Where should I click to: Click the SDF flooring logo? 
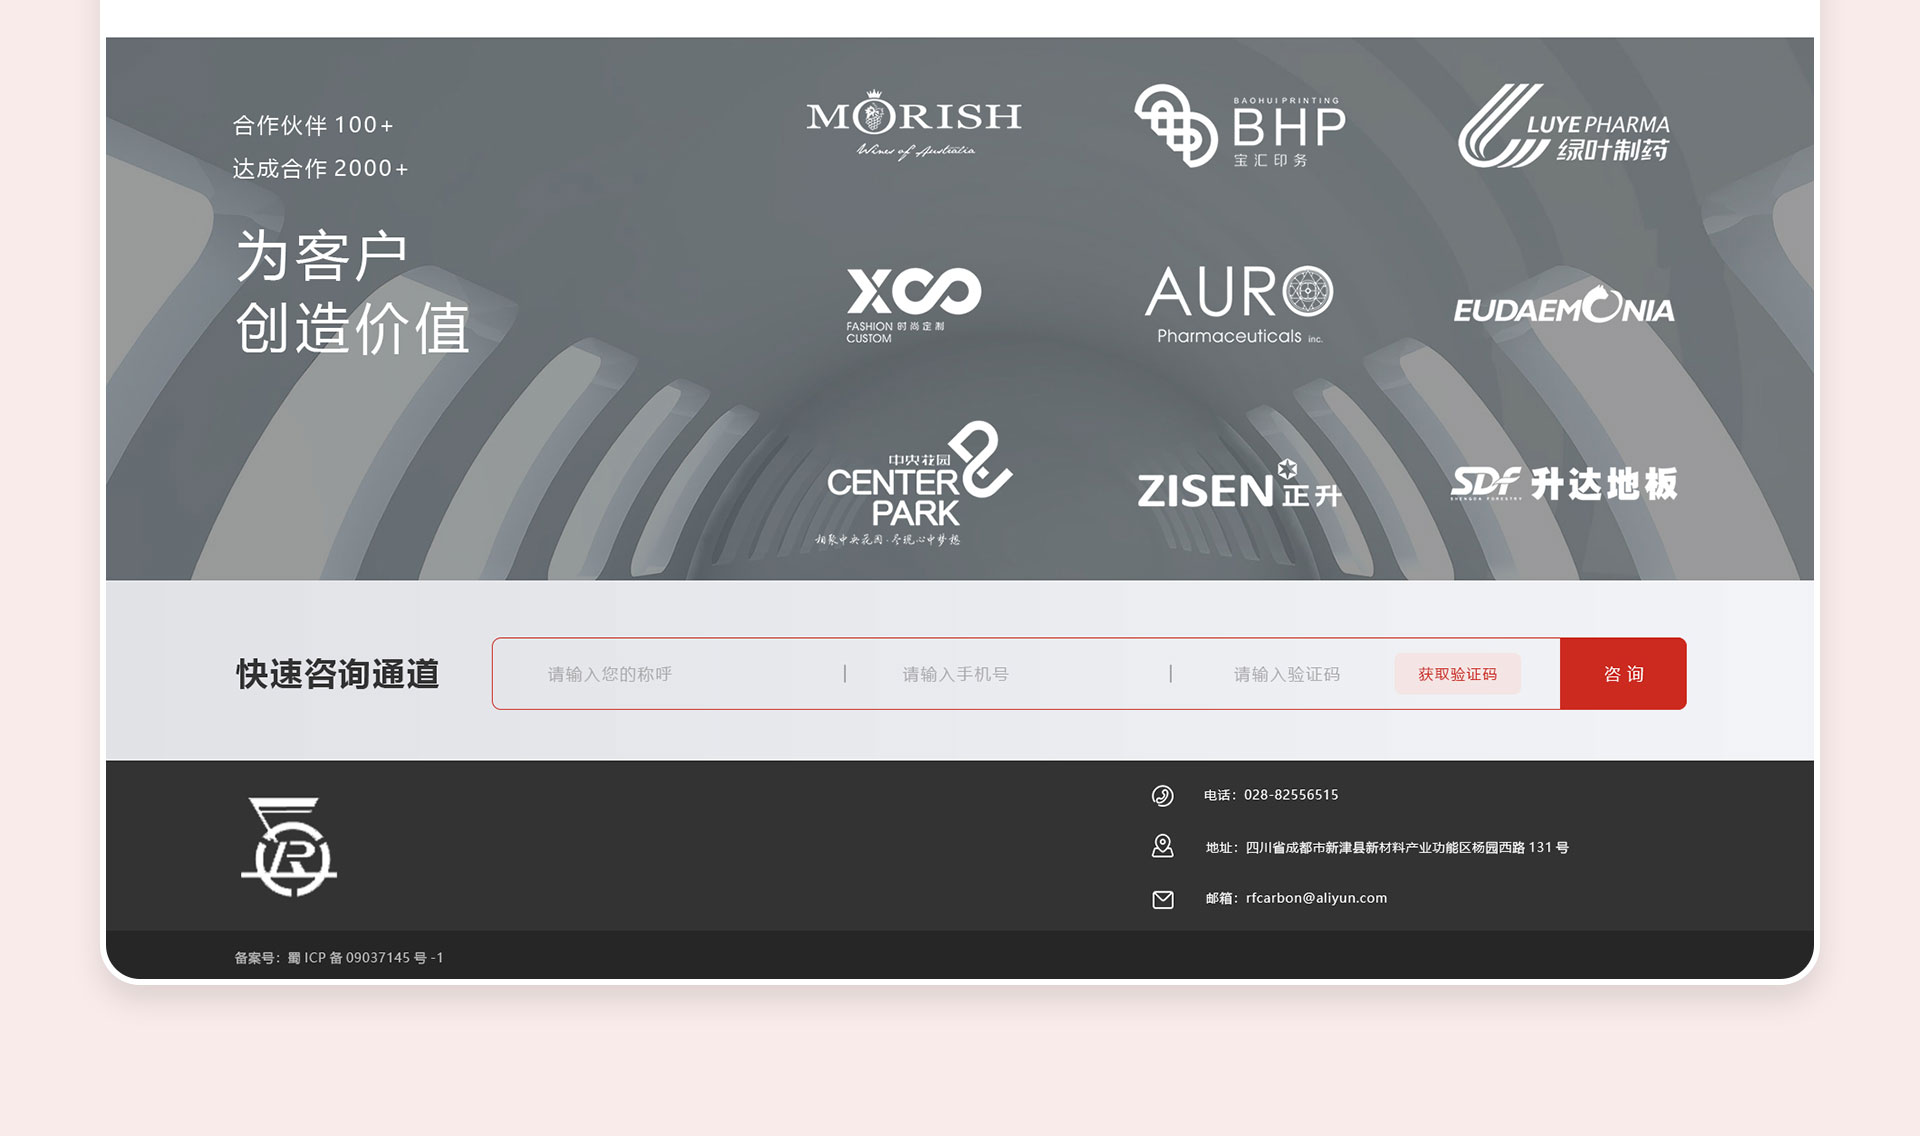[1563, 484]
